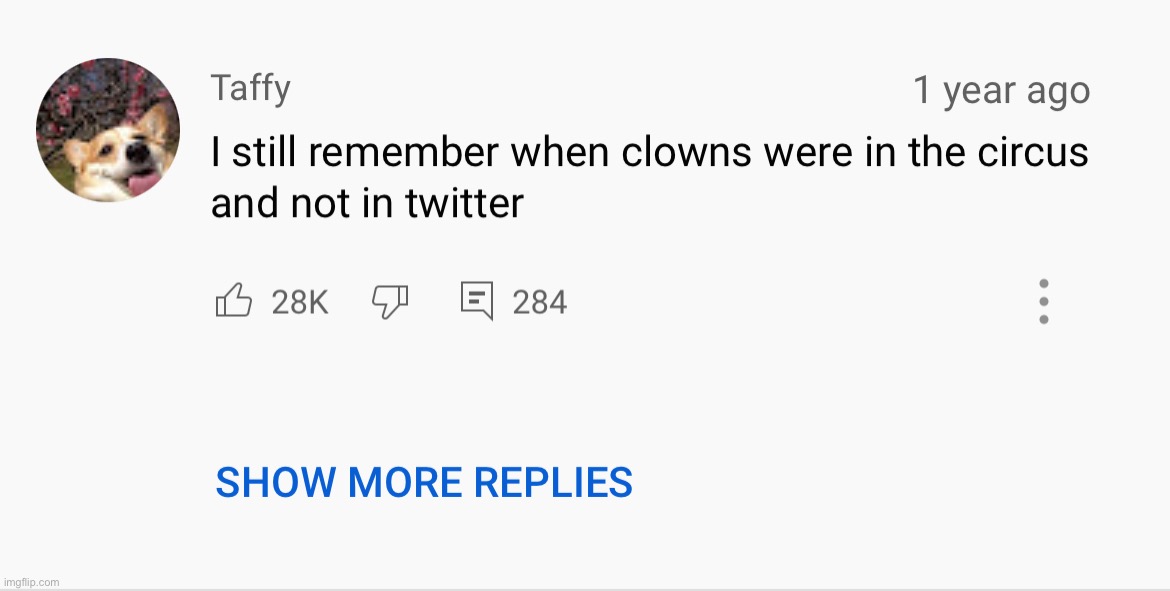Image resolution: width=1170 pixels, height=591 pixels.
Task: Open the imgflip.com watermark
Action: (x=31, y=582)
